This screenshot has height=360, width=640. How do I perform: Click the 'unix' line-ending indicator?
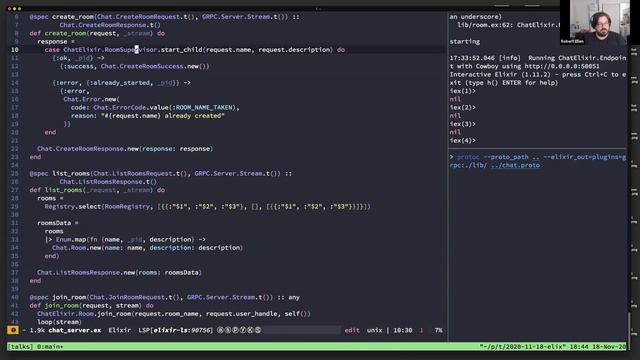374,330
